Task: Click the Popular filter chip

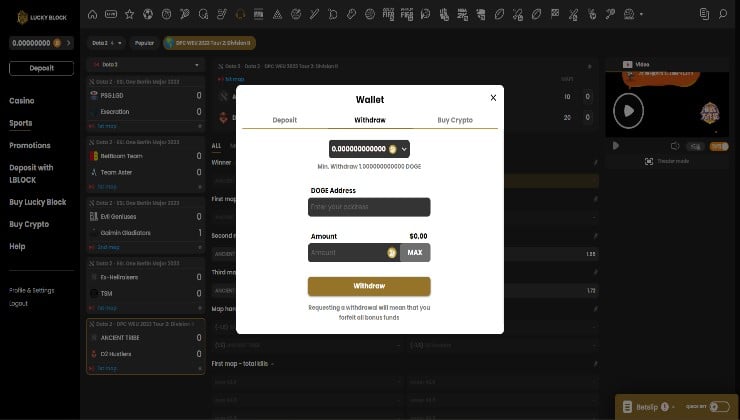Action: (x=144, y=43)
